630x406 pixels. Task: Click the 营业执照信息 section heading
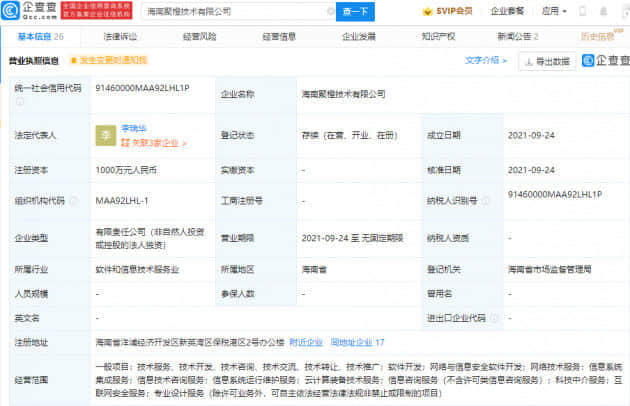34,61
